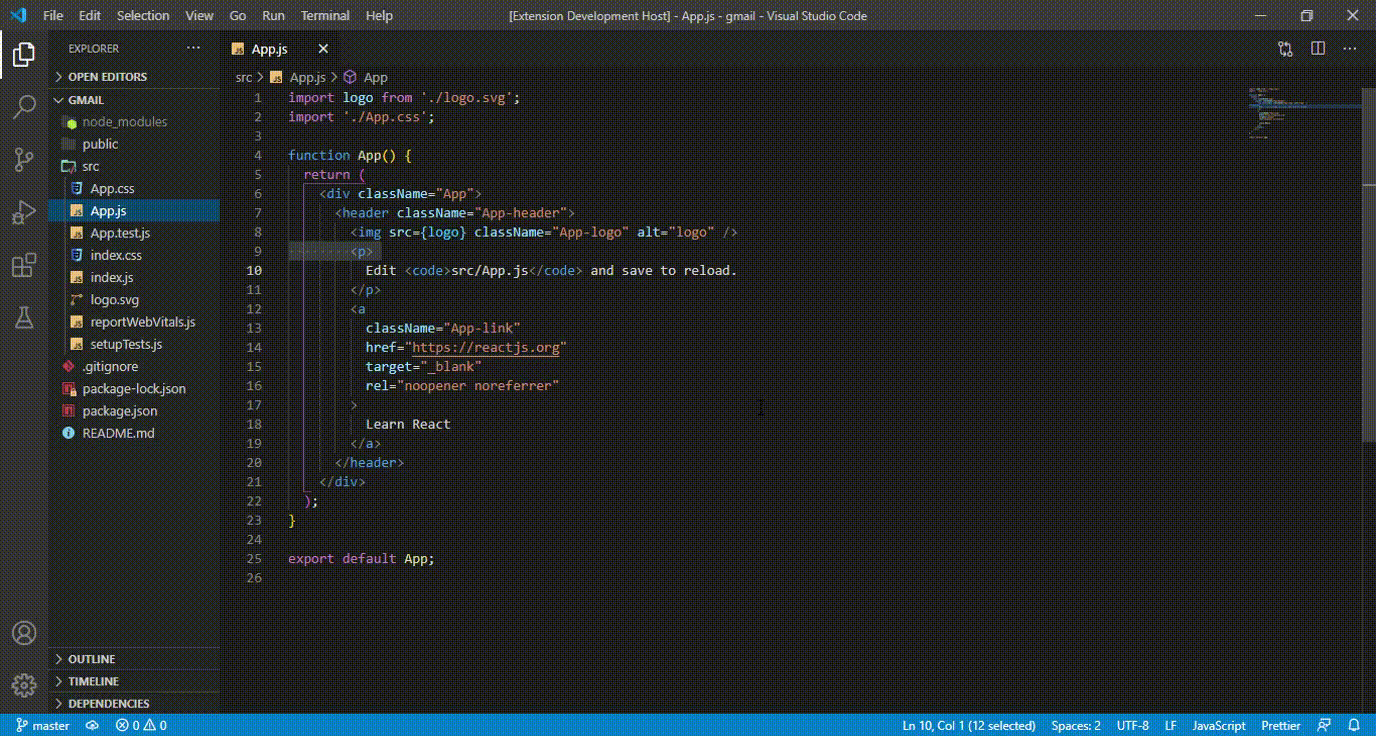Click the Open Changes compare icon
Viewport: 1376px width, 736px height.
pyautogui.click(x=1285, y=48)
